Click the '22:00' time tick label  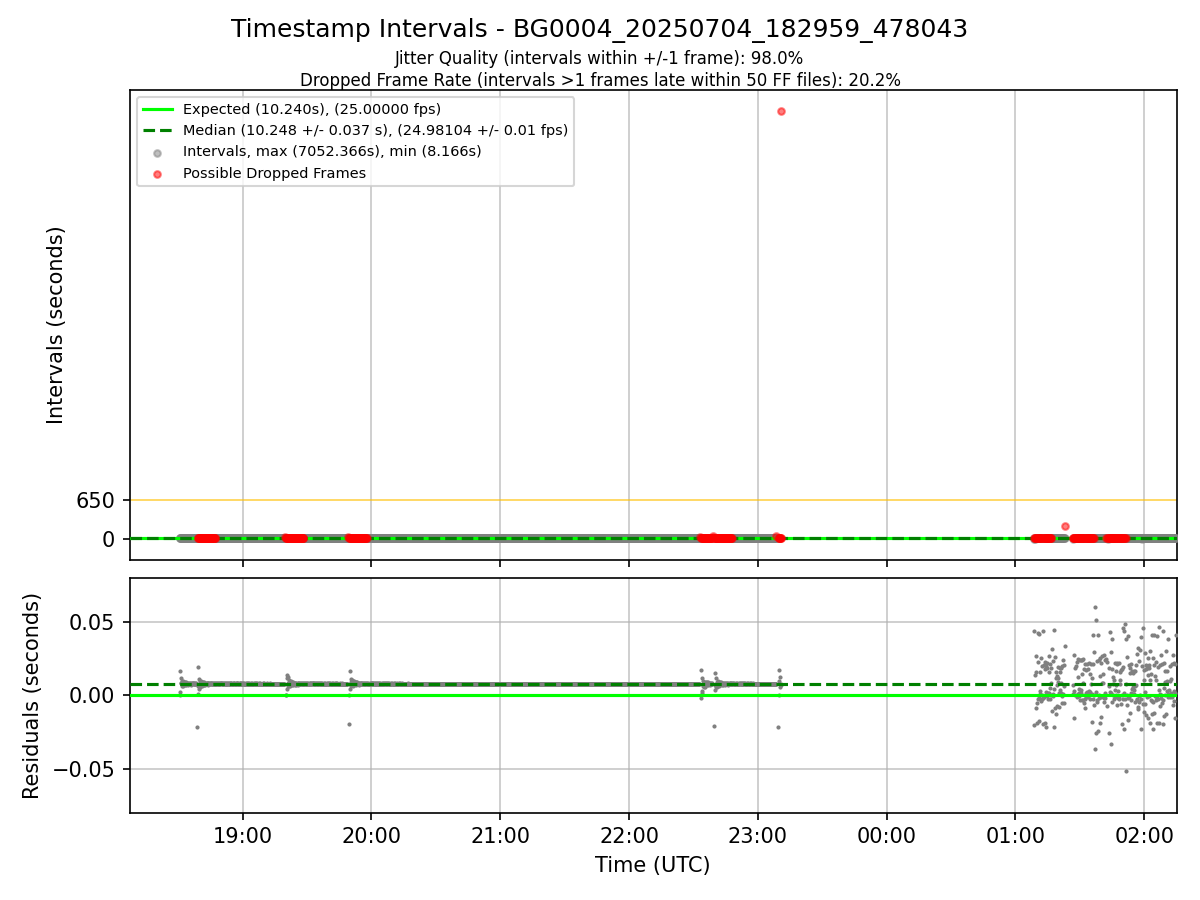[629, 834]
